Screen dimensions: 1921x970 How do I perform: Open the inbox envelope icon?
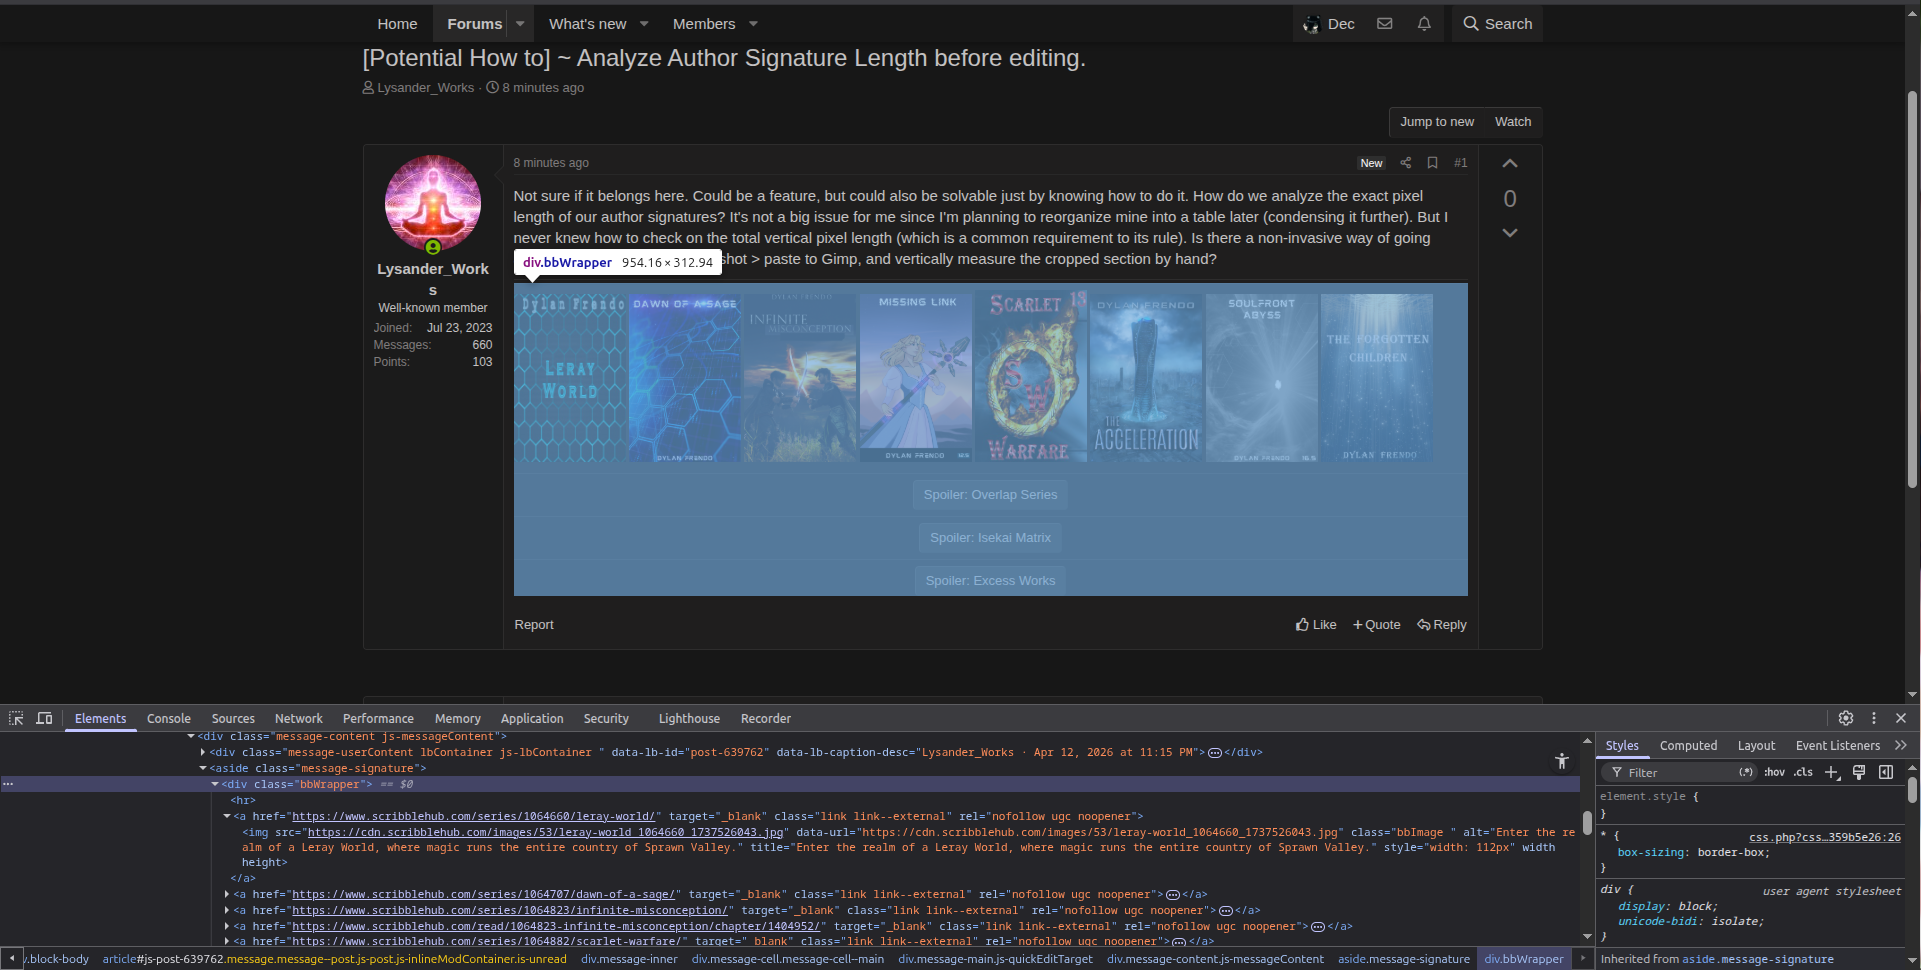click(x=1385, y=24)
